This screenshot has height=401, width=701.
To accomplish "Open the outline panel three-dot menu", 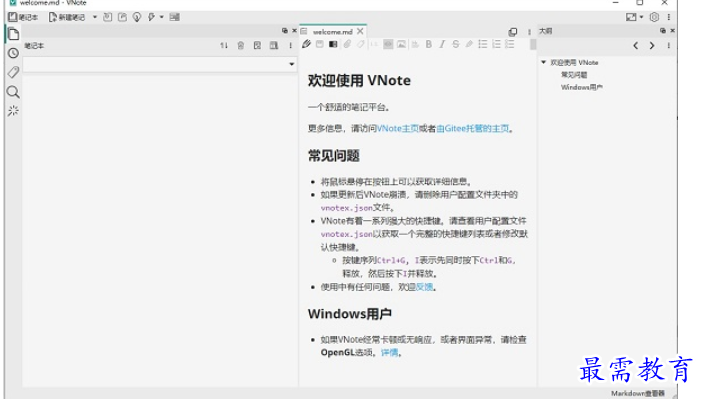I will point(669,46).
